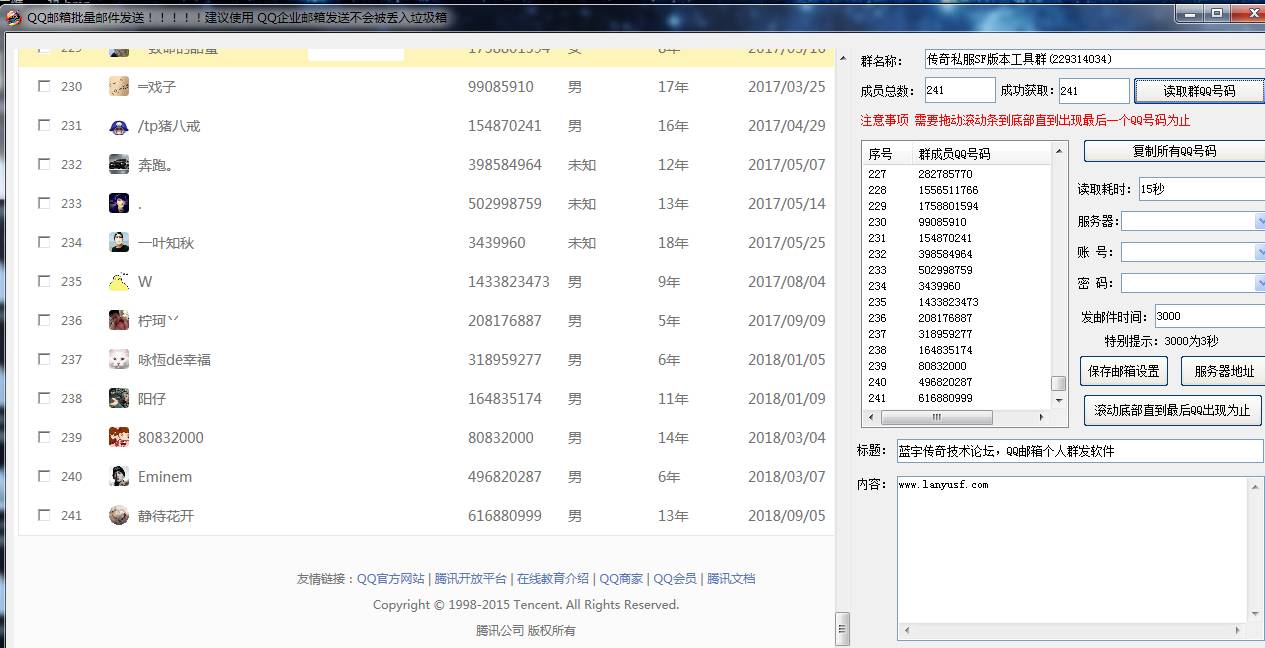The image size is (1265, 648).
Task: Click the right arrow of QQ list horizontal scrollbar
Action: 1042,416
